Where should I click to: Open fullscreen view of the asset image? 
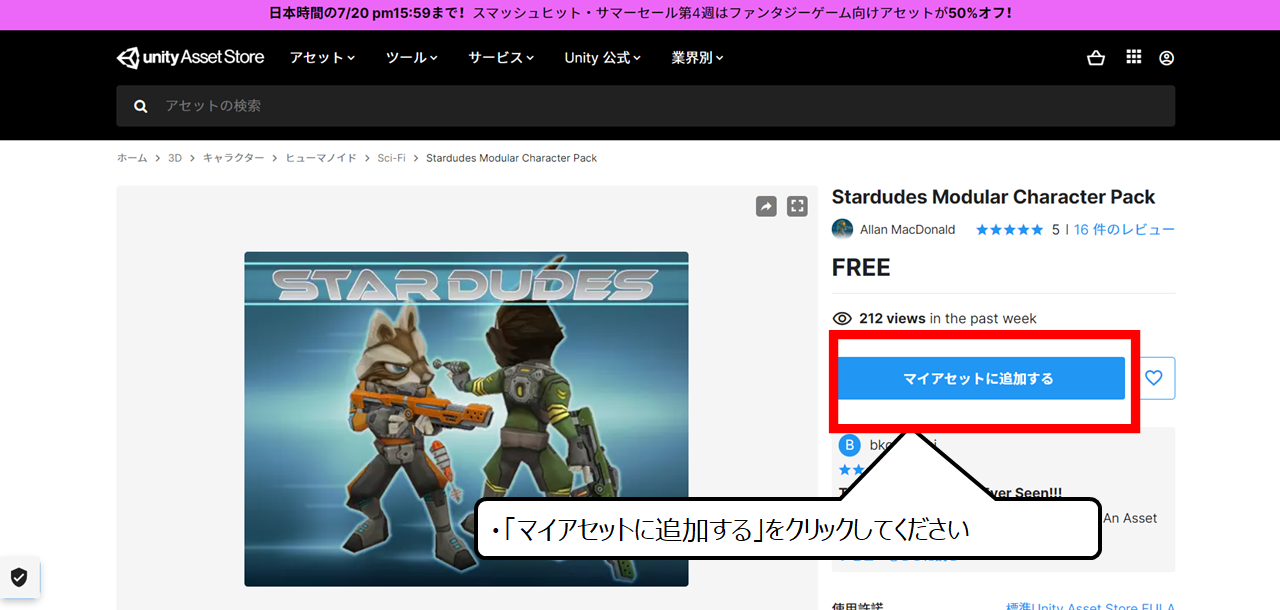point(797,206)
